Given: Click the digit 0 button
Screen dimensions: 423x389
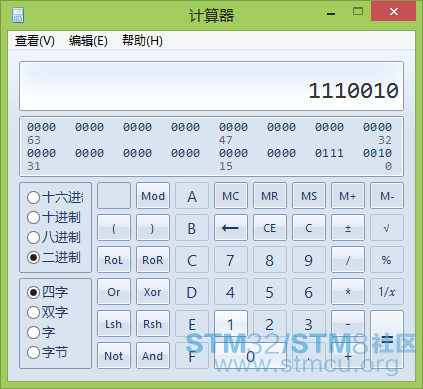Looking at the screenshot, I should pos(250,356).
